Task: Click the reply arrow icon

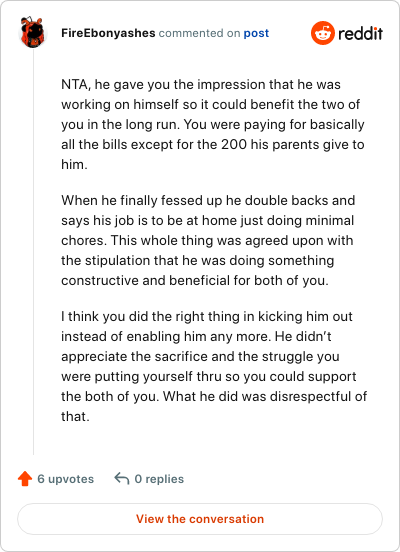Action: click(x=122, y=479)
